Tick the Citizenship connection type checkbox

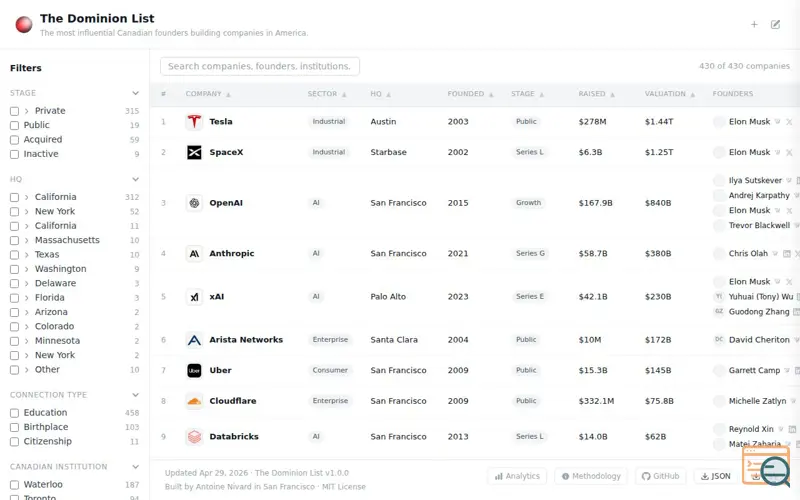(x=14, y=442)
